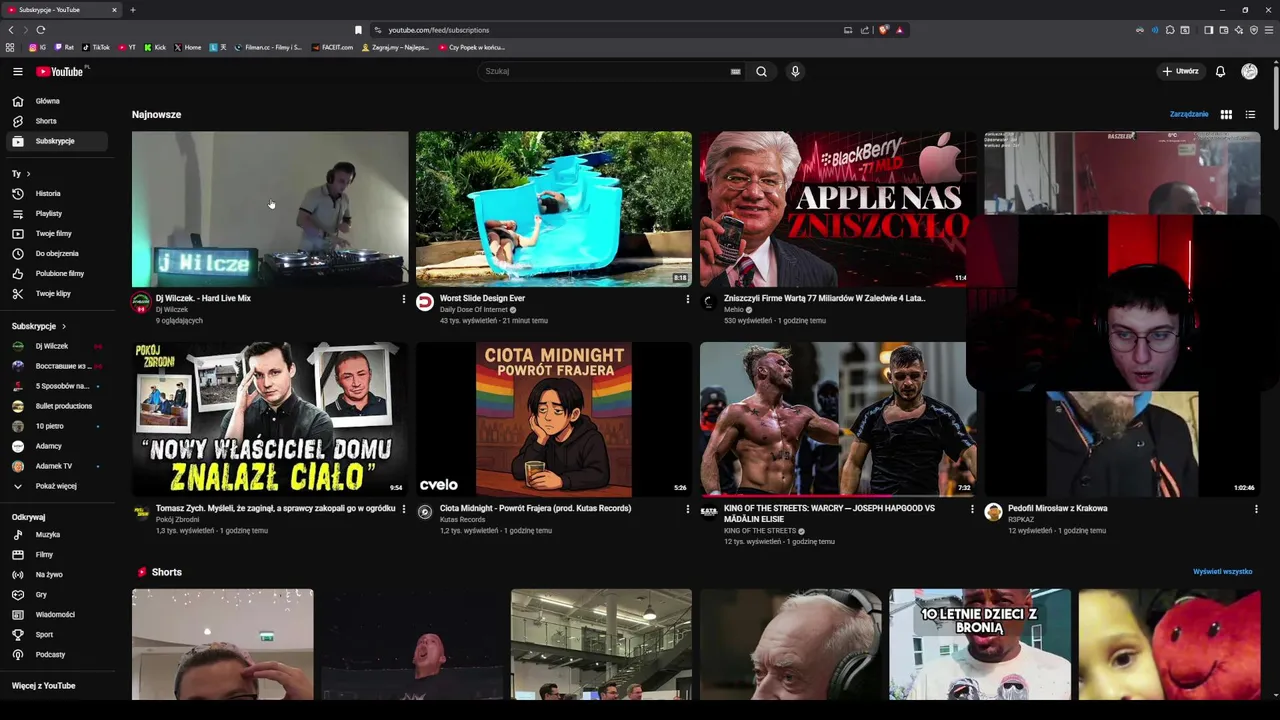1280x720 pixels.
Task: Switch subscriptions to list view
Action: 1250,114
